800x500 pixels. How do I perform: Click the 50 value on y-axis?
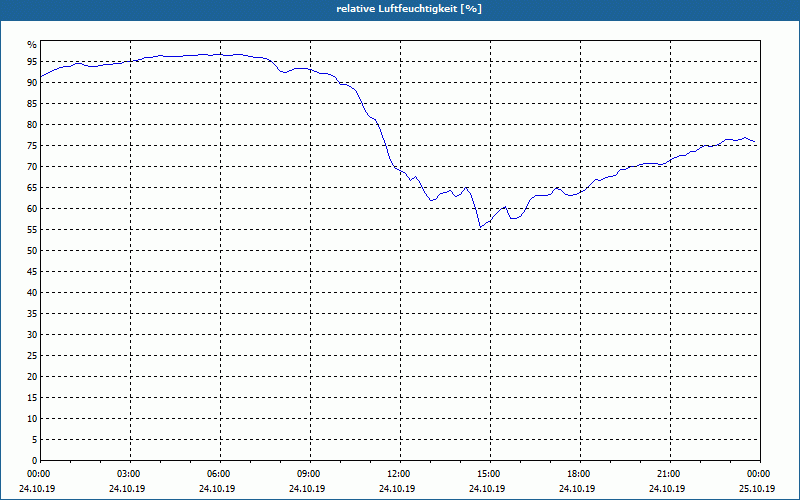[32, 251]
